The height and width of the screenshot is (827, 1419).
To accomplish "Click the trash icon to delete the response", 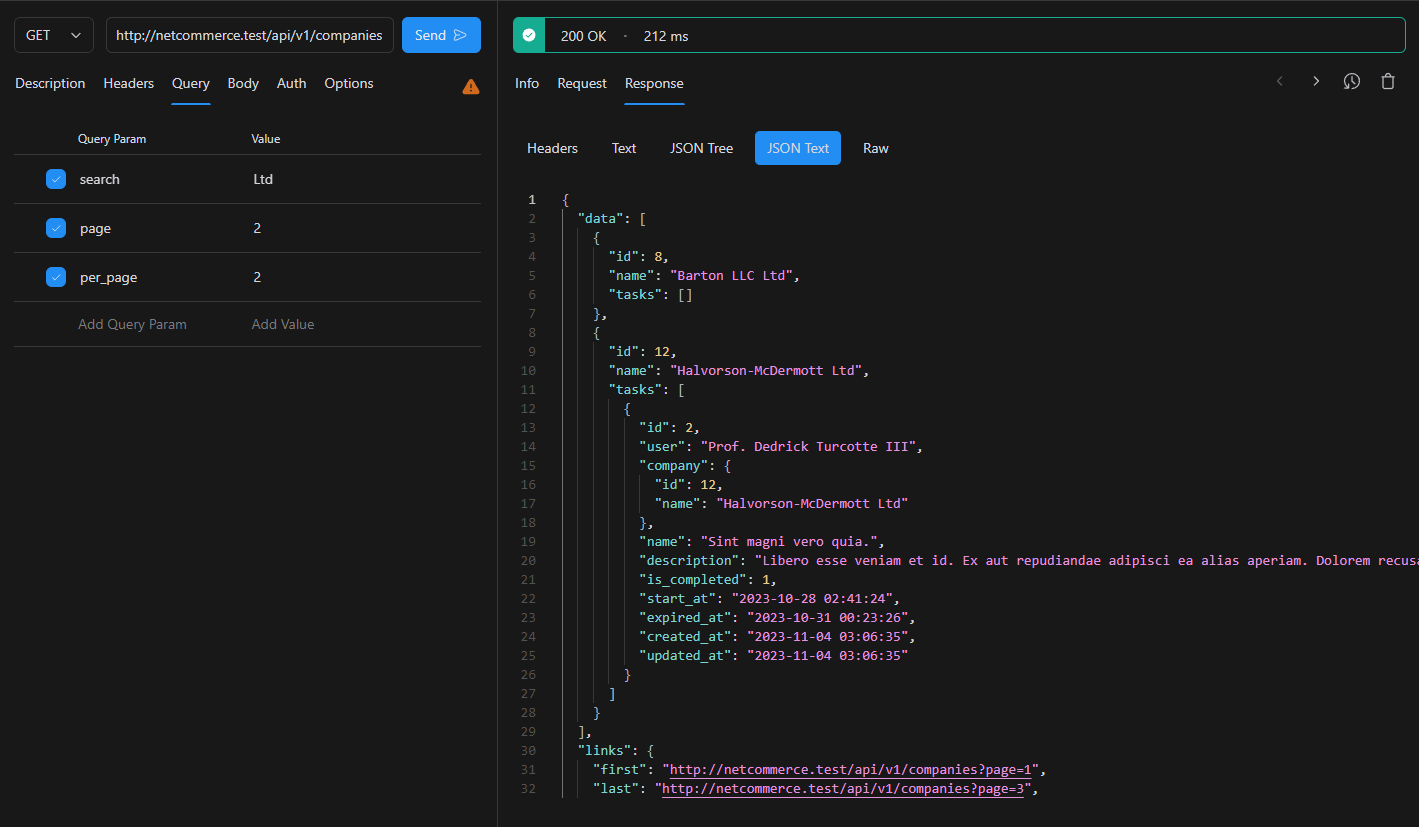I will 1388,81.
